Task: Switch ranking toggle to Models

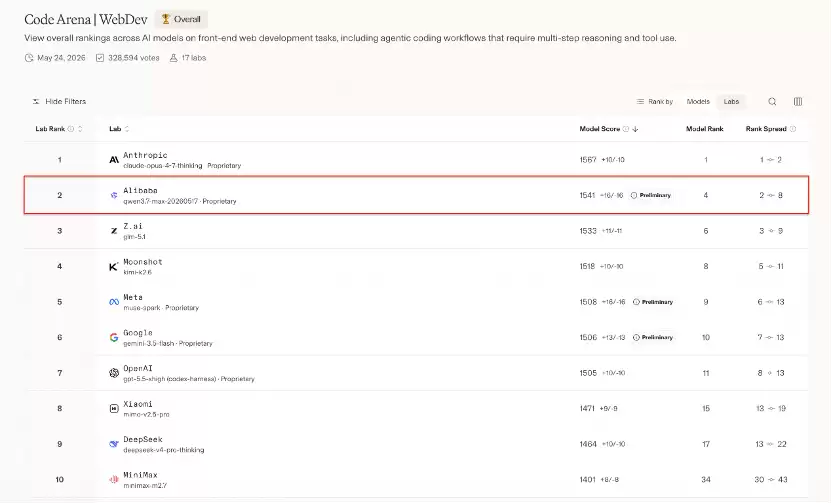Action: click(698, 101)
